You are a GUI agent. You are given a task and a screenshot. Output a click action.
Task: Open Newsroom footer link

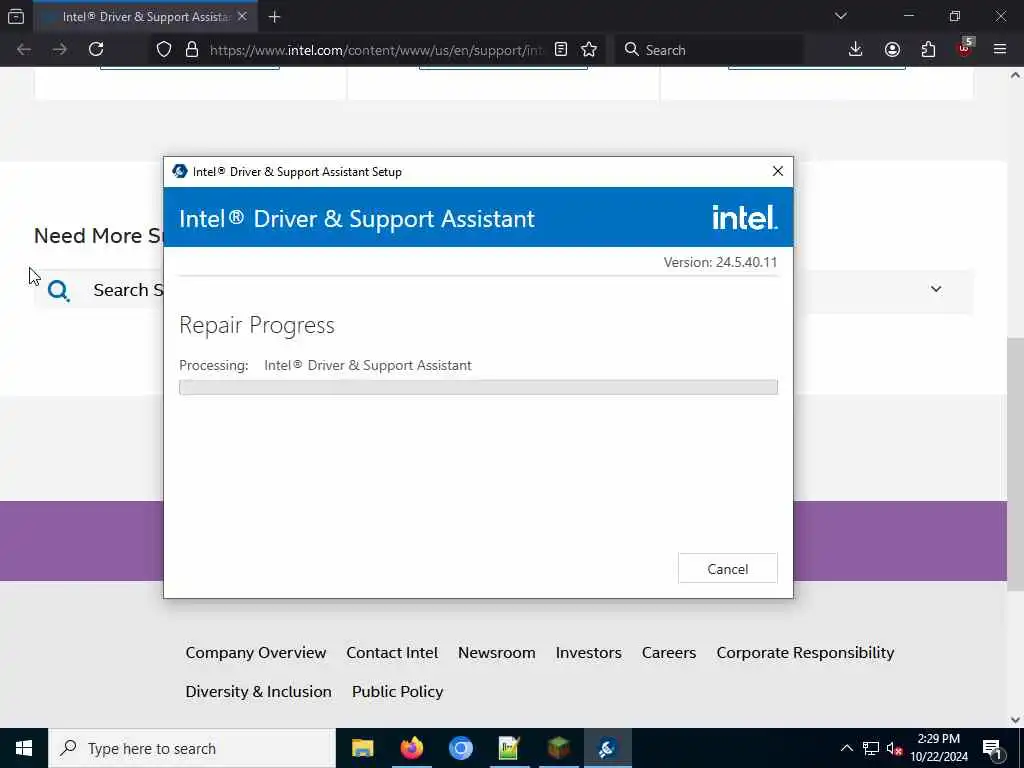click(x=496, y=652)
